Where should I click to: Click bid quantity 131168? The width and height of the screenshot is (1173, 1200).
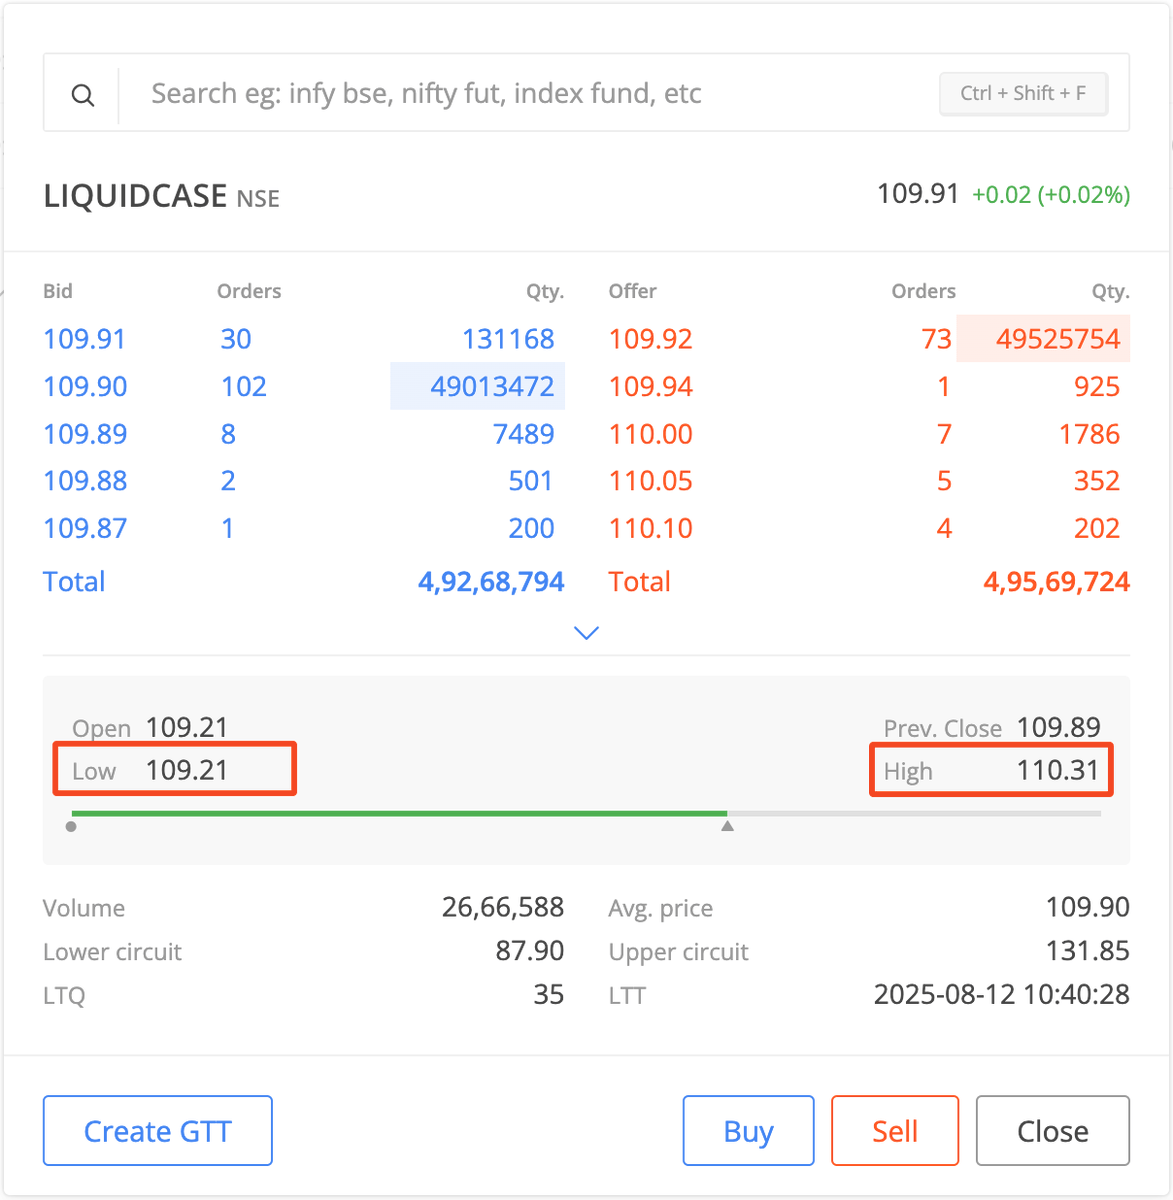click(x=508, y=339)
